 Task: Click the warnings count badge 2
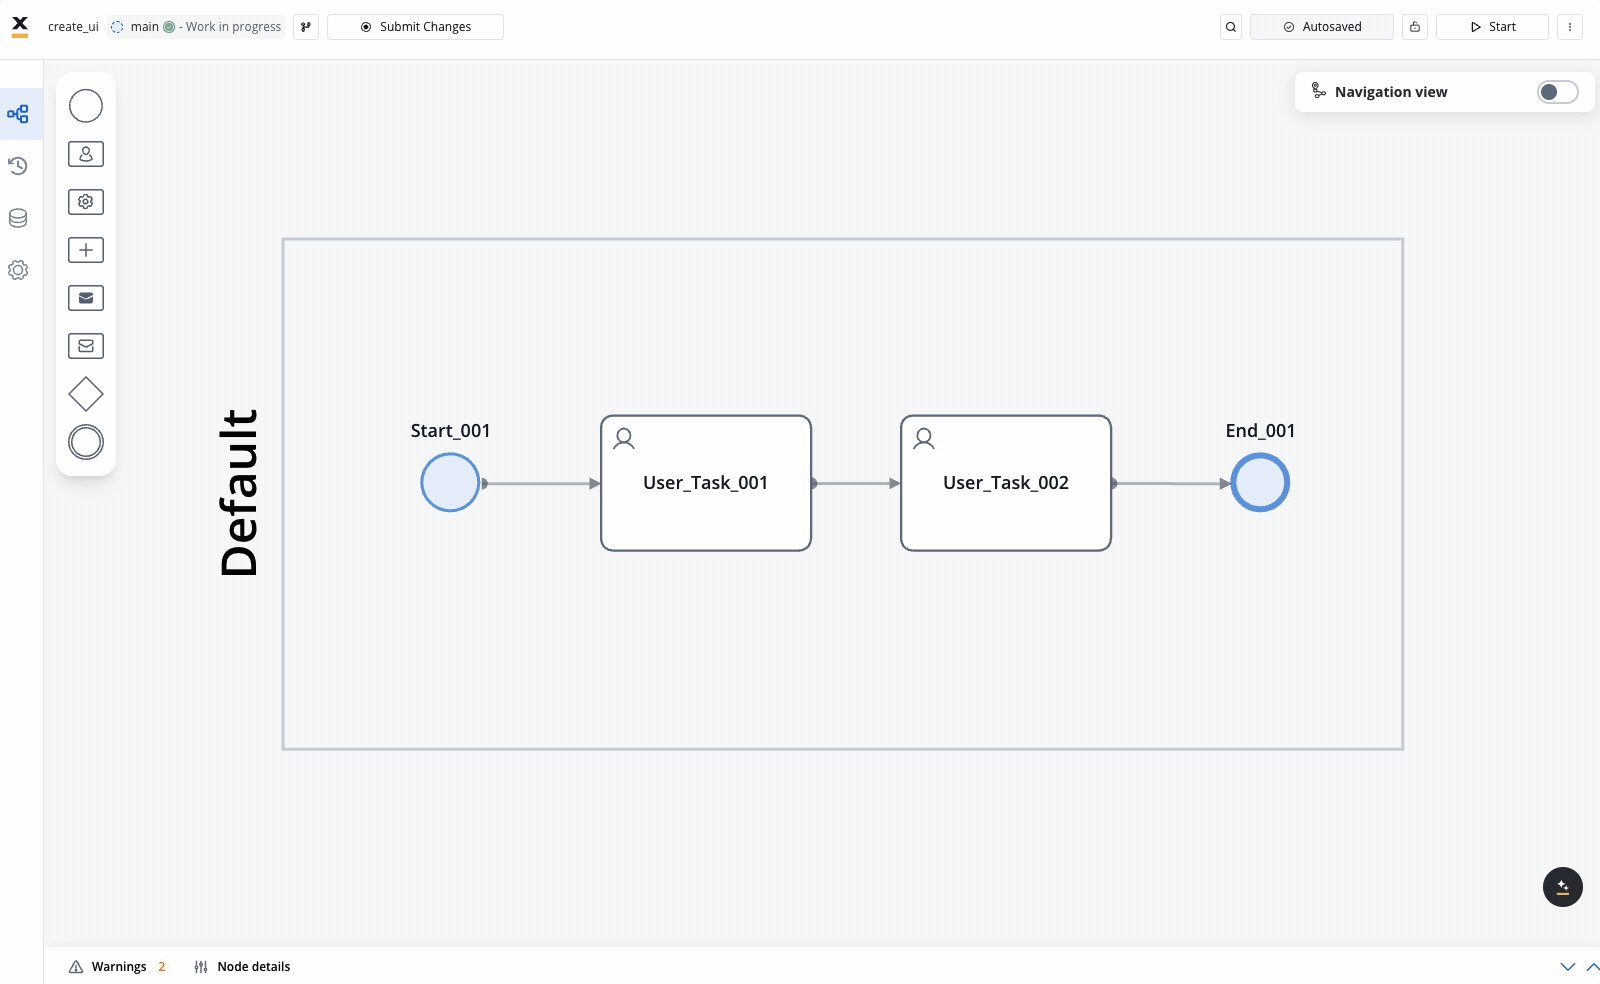coord(162,967)
